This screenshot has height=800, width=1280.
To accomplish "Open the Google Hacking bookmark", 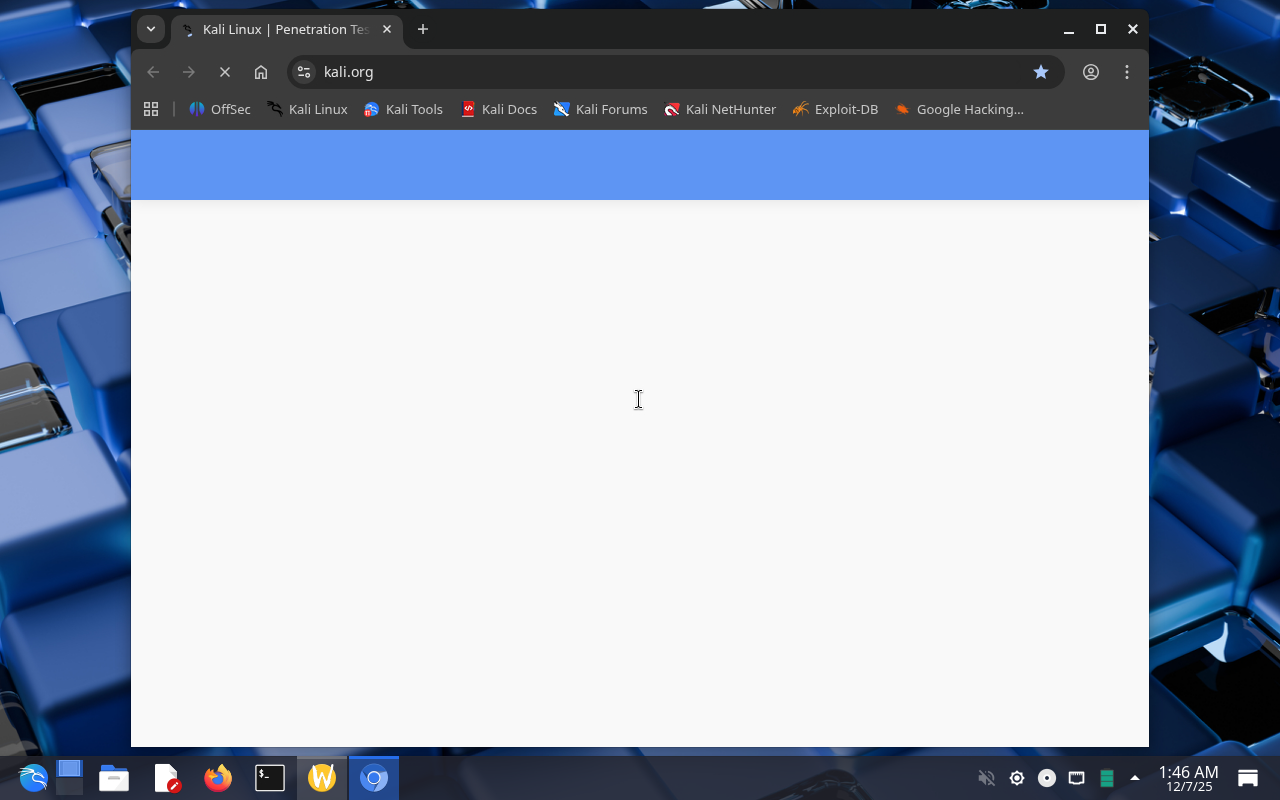I will click(x=959, y=109).
